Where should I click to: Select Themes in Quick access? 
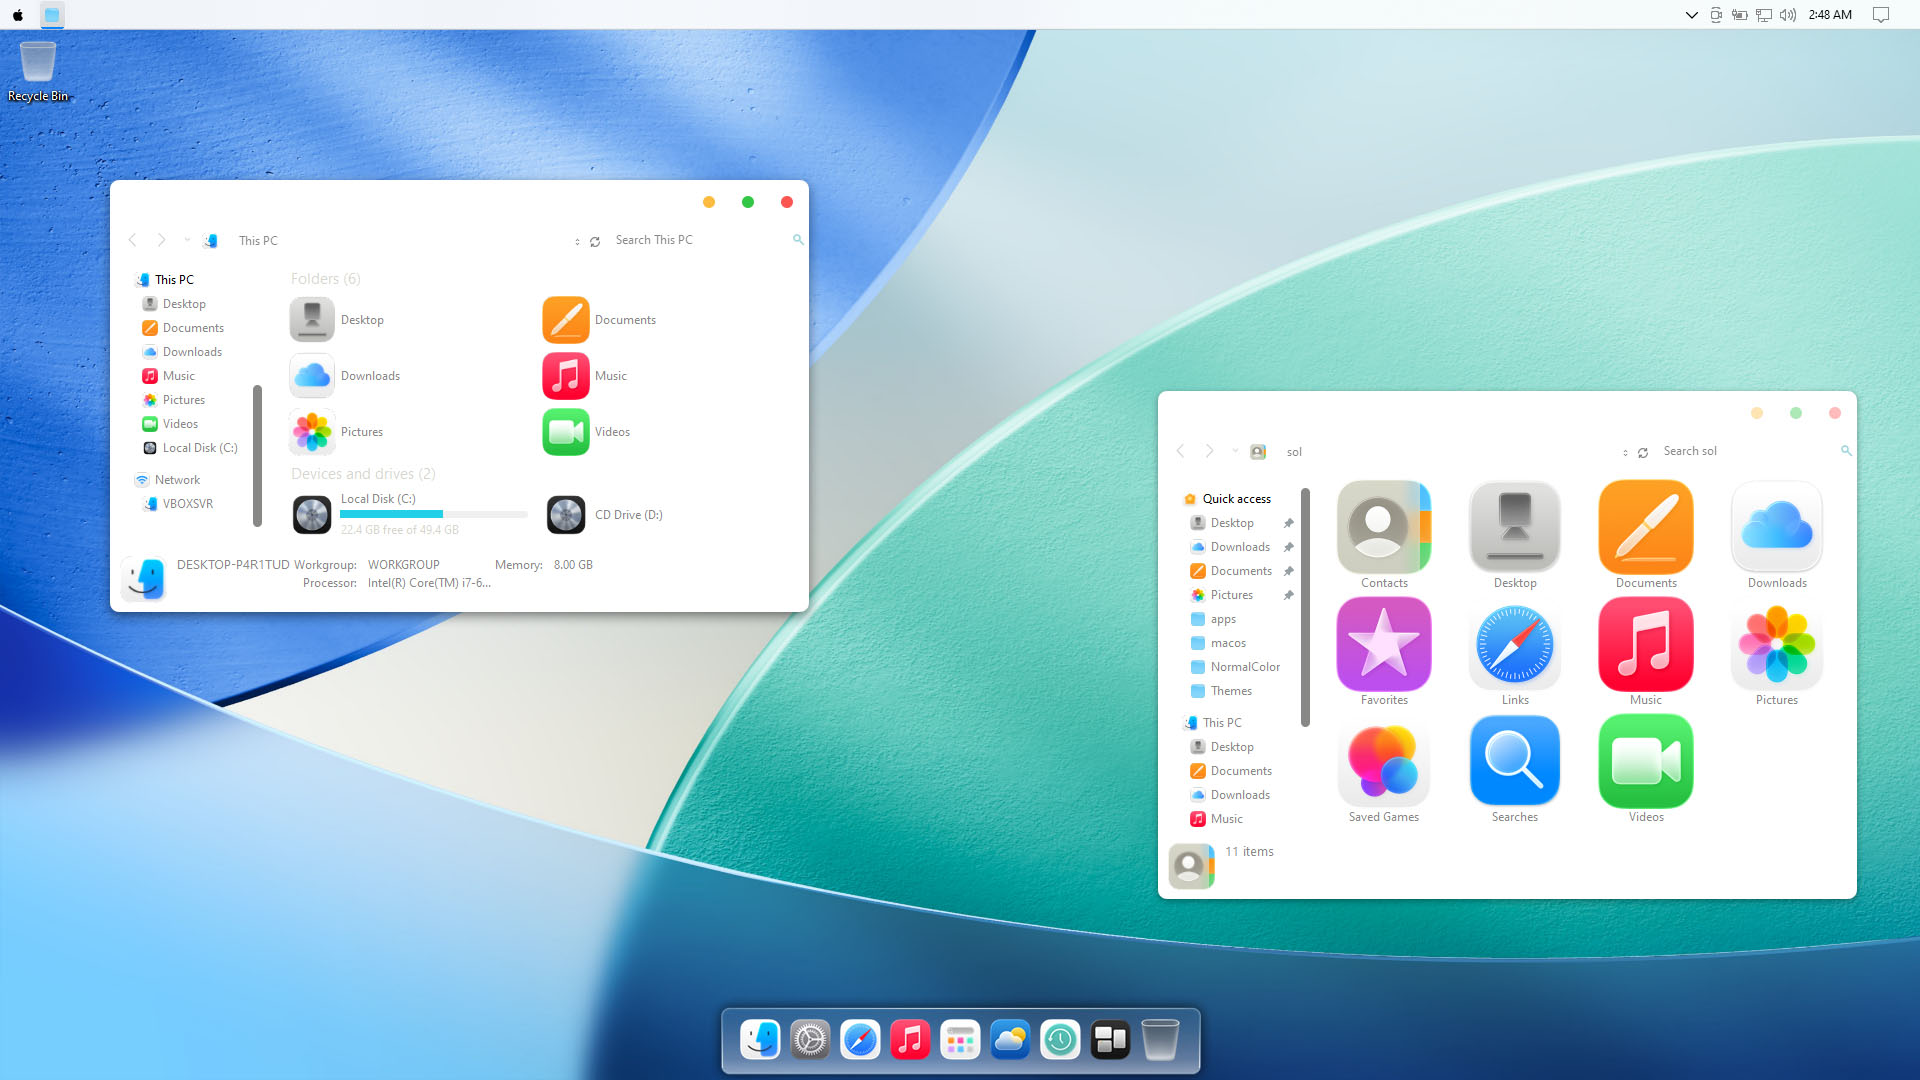[1230, 691]
